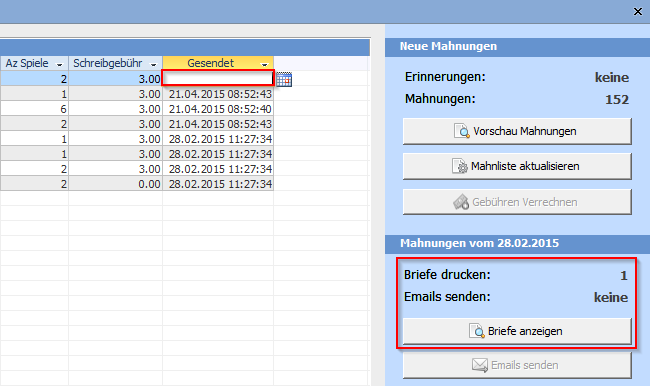The height and width of the screenshot is (386, 650).
Task: Click the empty Gesendet date input field
Action: (218, 78)
